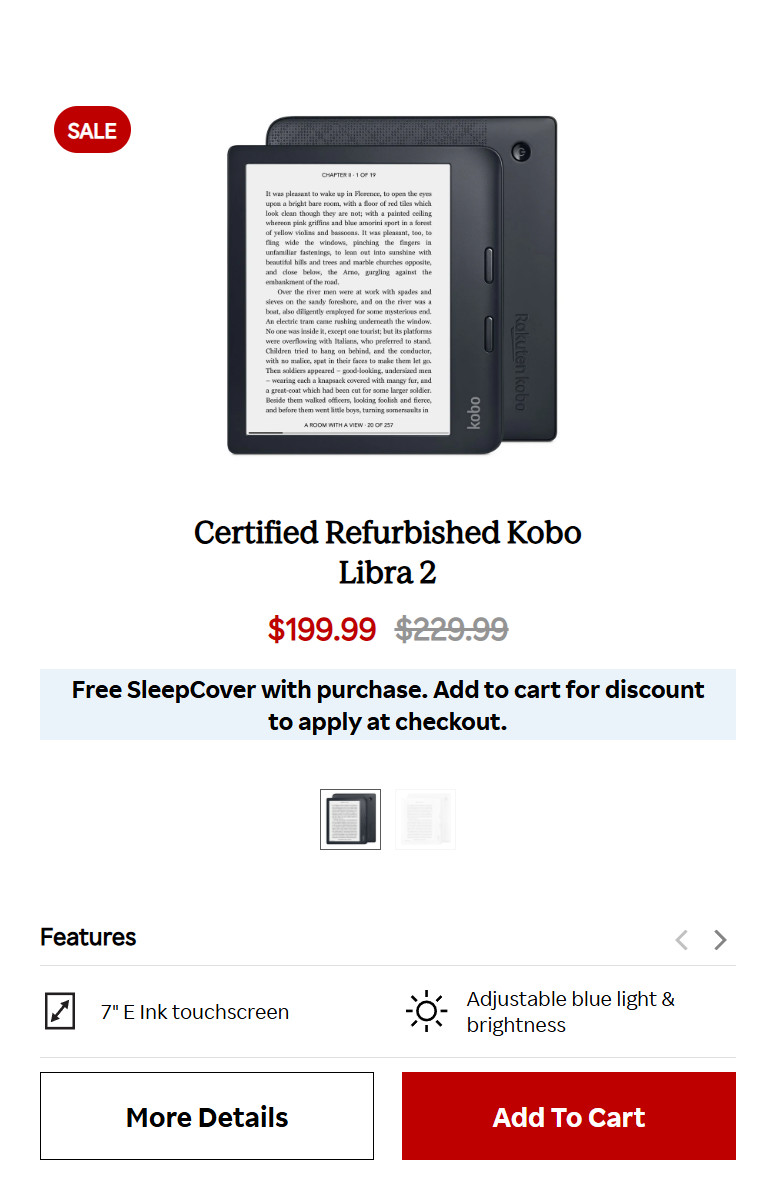Click the red SALE badge

(x=92, y=130)
